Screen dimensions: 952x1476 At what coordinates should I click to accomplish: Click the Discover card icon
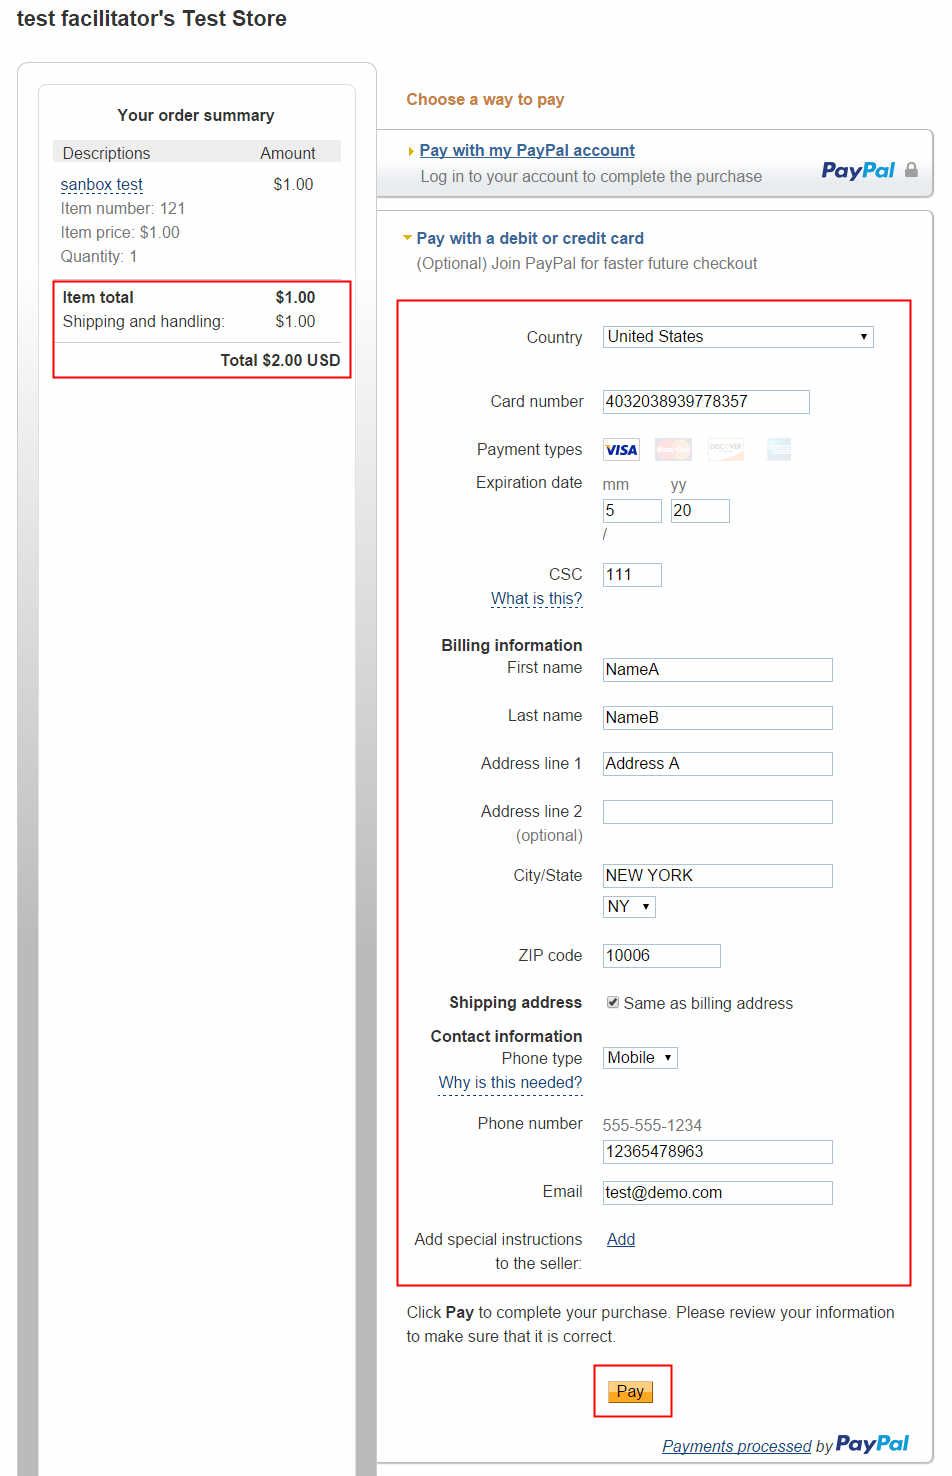click(725, 450)
